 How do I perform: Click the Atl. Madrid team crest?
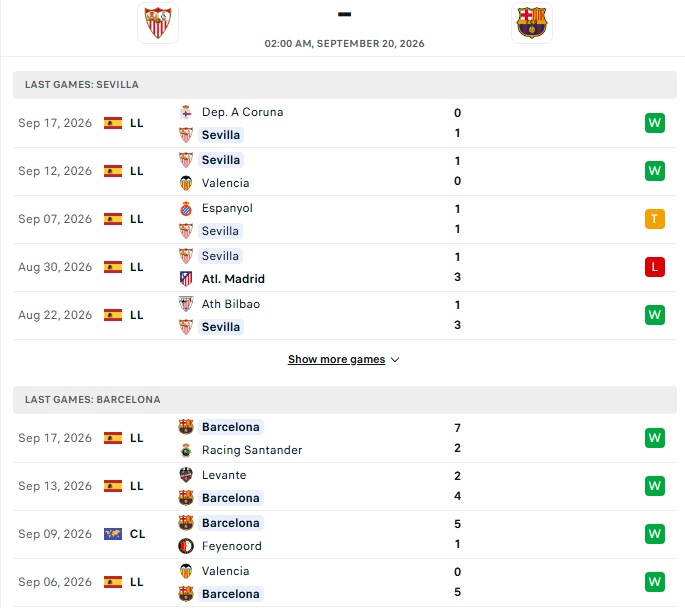coord(186,279)
